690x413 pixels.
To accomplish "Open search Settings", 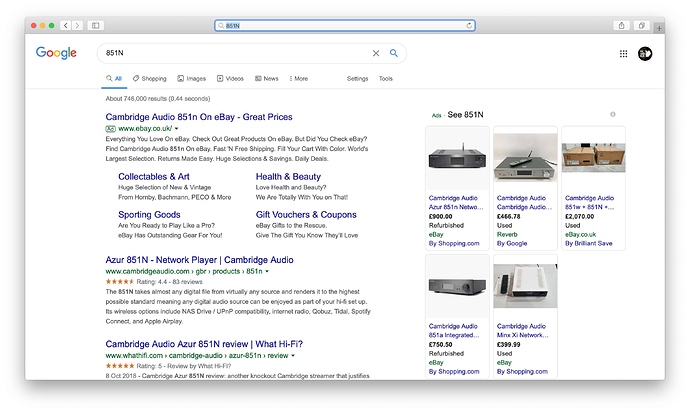I will (x=357, y=78).
